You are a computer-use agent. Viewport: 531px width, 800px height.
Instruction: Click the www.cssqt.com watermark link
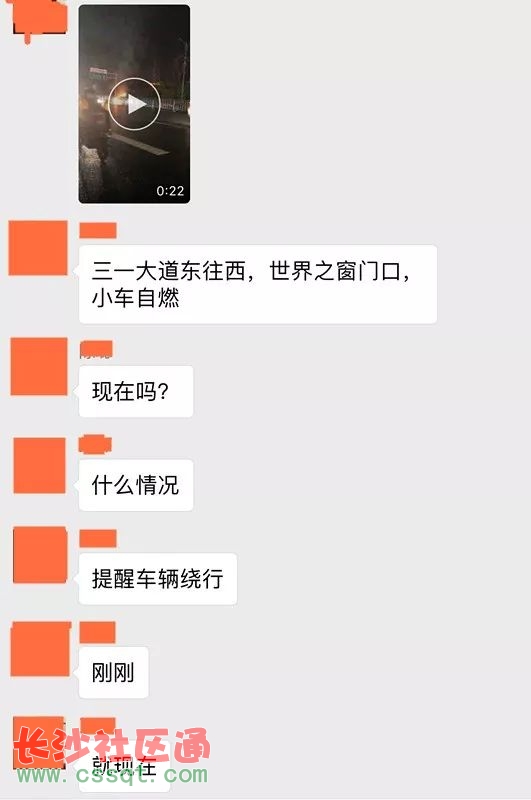112,774
